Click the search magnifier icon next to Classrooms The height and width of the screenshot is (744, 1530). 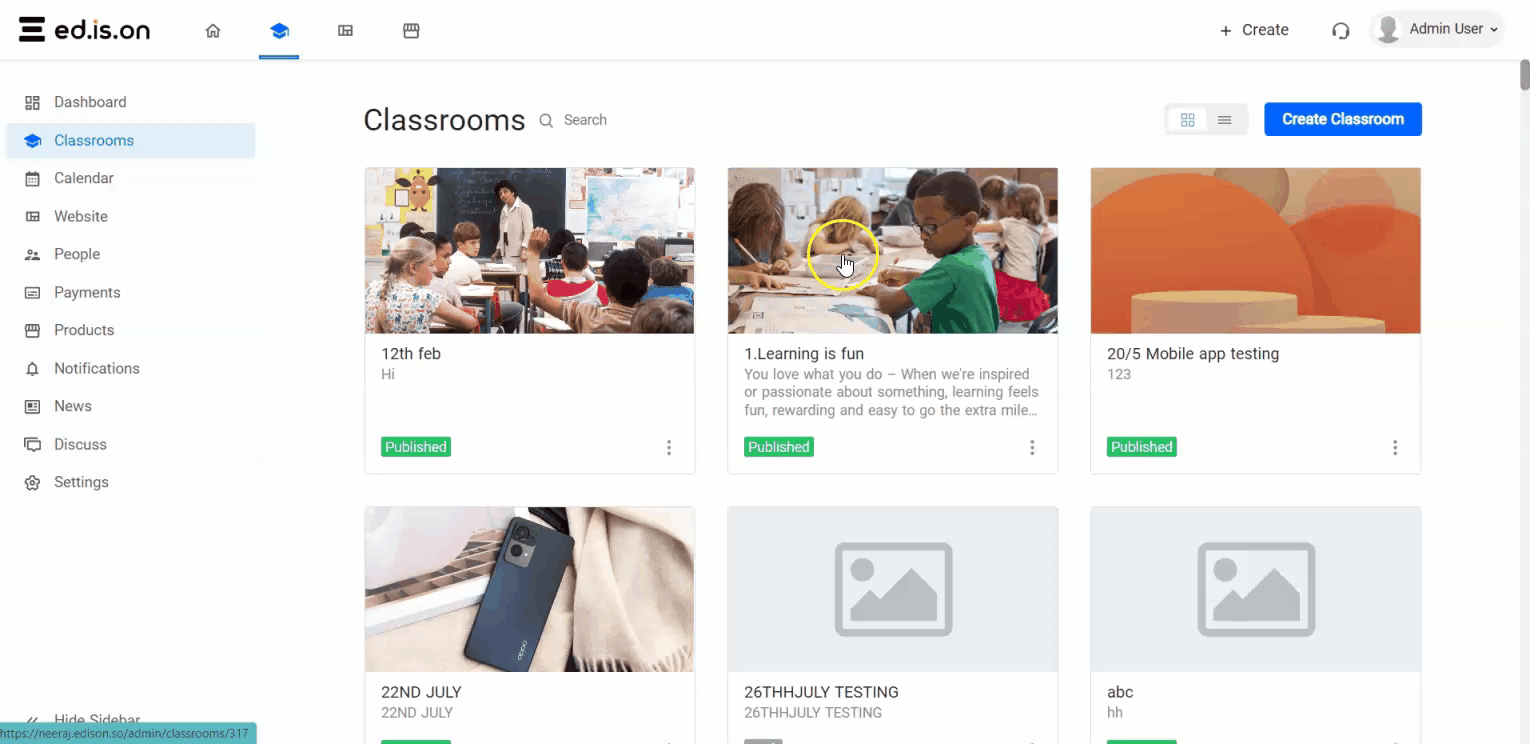(x=546, y=120)
